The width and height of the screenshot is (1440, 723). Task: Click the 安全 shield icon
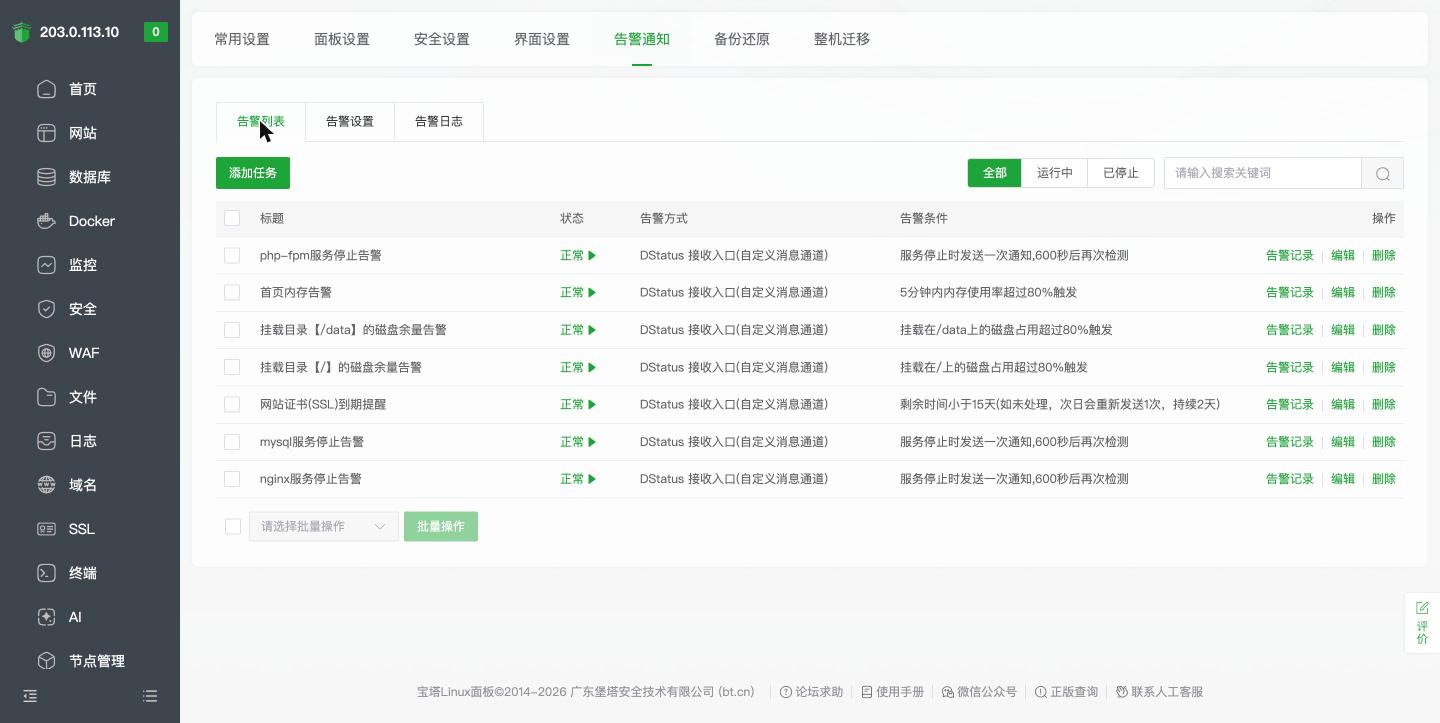[46, 309]
